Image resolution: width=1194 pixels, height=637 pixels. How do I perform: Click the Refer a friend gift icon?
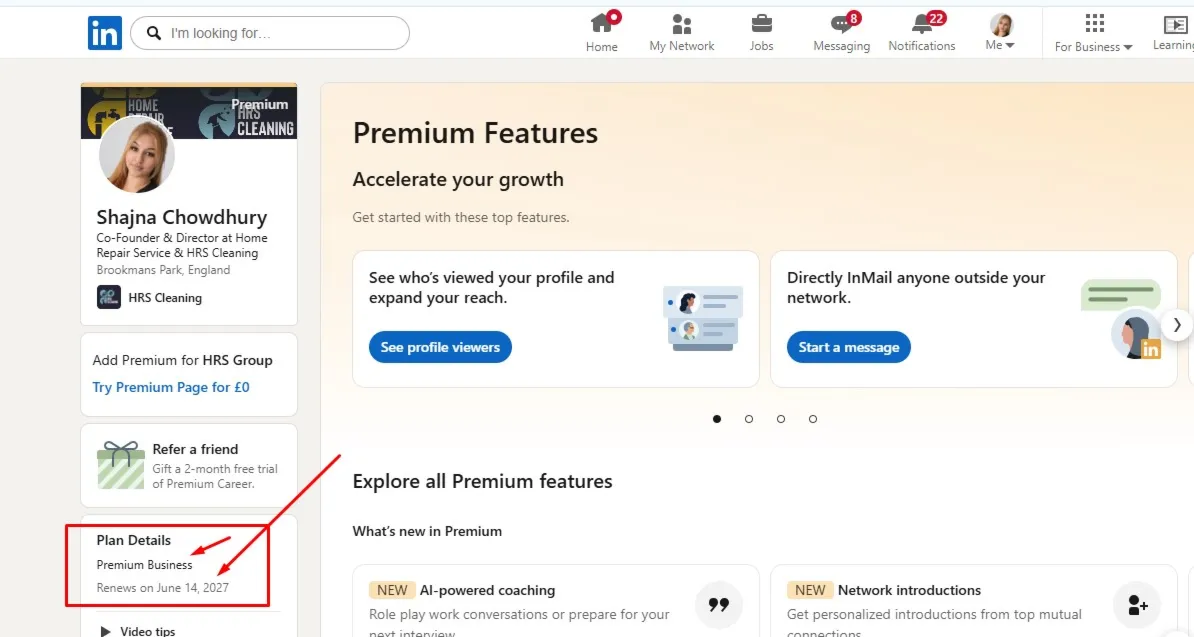(120, 465)
